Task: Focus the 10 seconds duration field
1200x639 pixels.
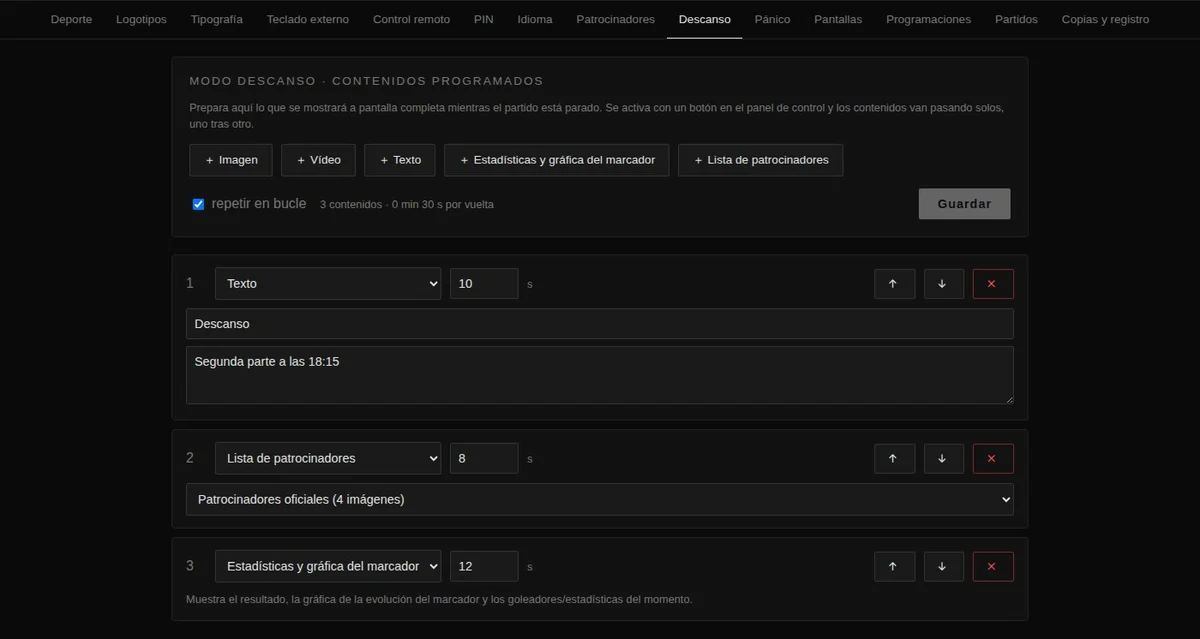Action: [484, 284]
